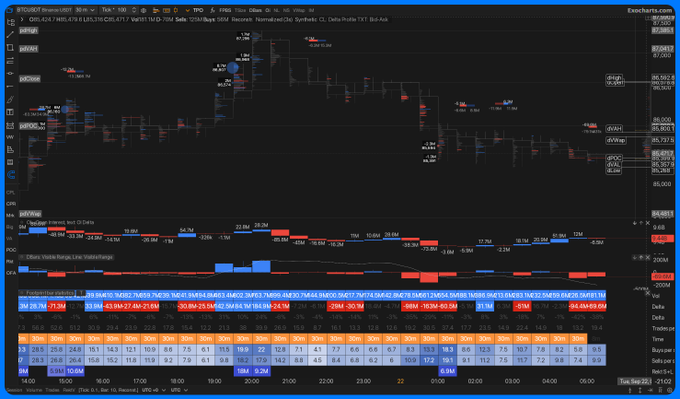Toggle IM indicator in top toolbar
The height and width of the screenshot is (399, 680).
(311, 10)
